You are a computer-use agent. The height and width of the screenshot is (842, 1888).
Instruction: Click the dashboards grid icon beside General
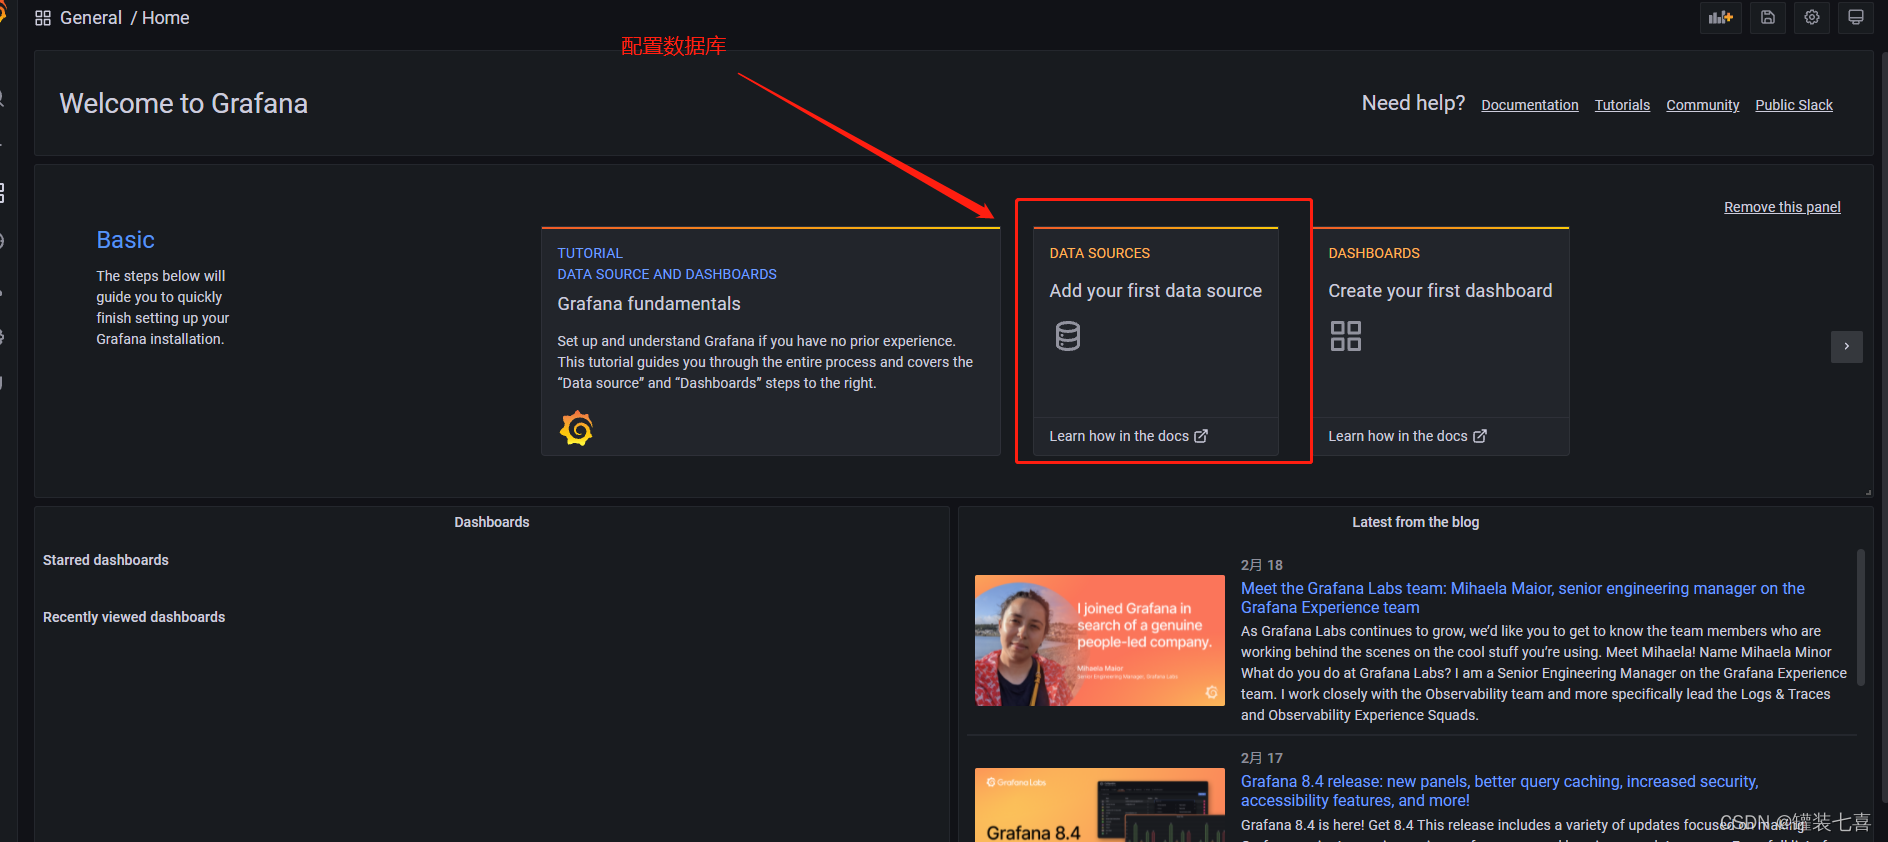coord(43,18)
